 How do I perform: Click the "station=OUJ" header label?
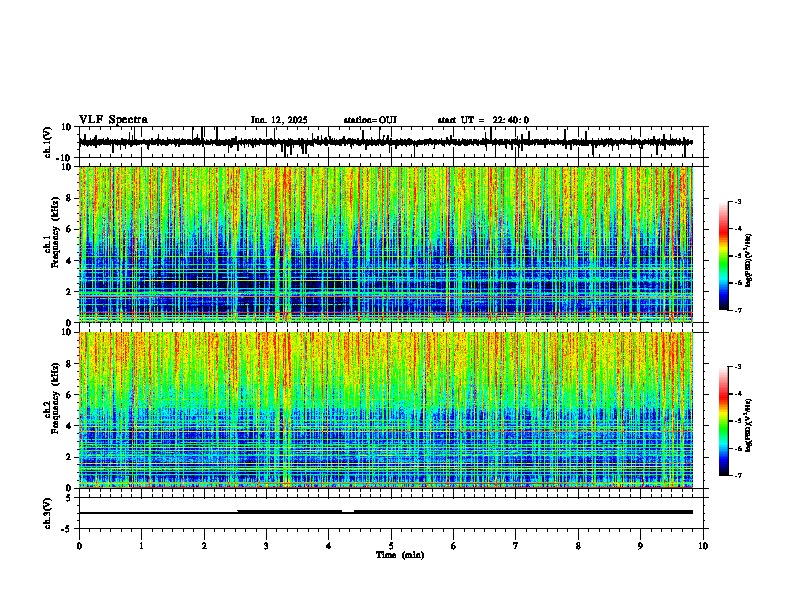(x=370, y=120)
